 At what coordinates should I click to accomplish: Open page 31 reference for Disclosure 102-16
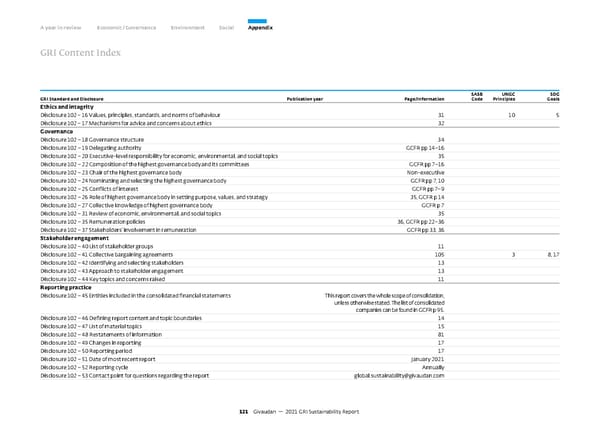(x=440, y=116)
